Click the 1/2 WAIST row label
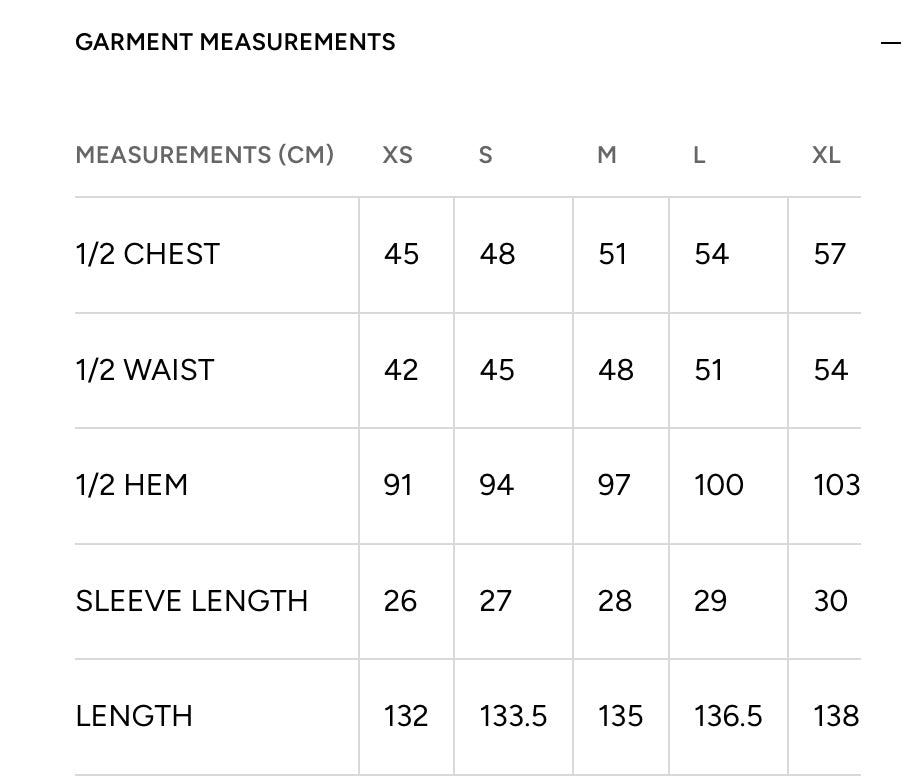The image size is (923, 781). [x=145, y=370]
